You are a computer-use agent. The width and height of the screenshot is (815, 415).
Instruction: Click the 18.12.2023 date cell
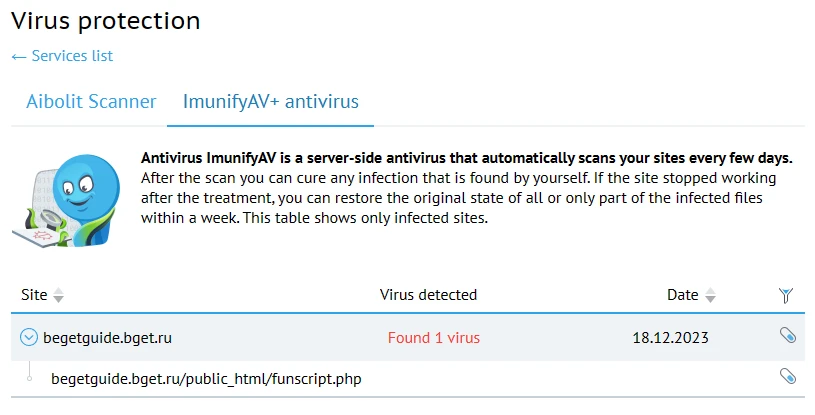coord(670,338)
